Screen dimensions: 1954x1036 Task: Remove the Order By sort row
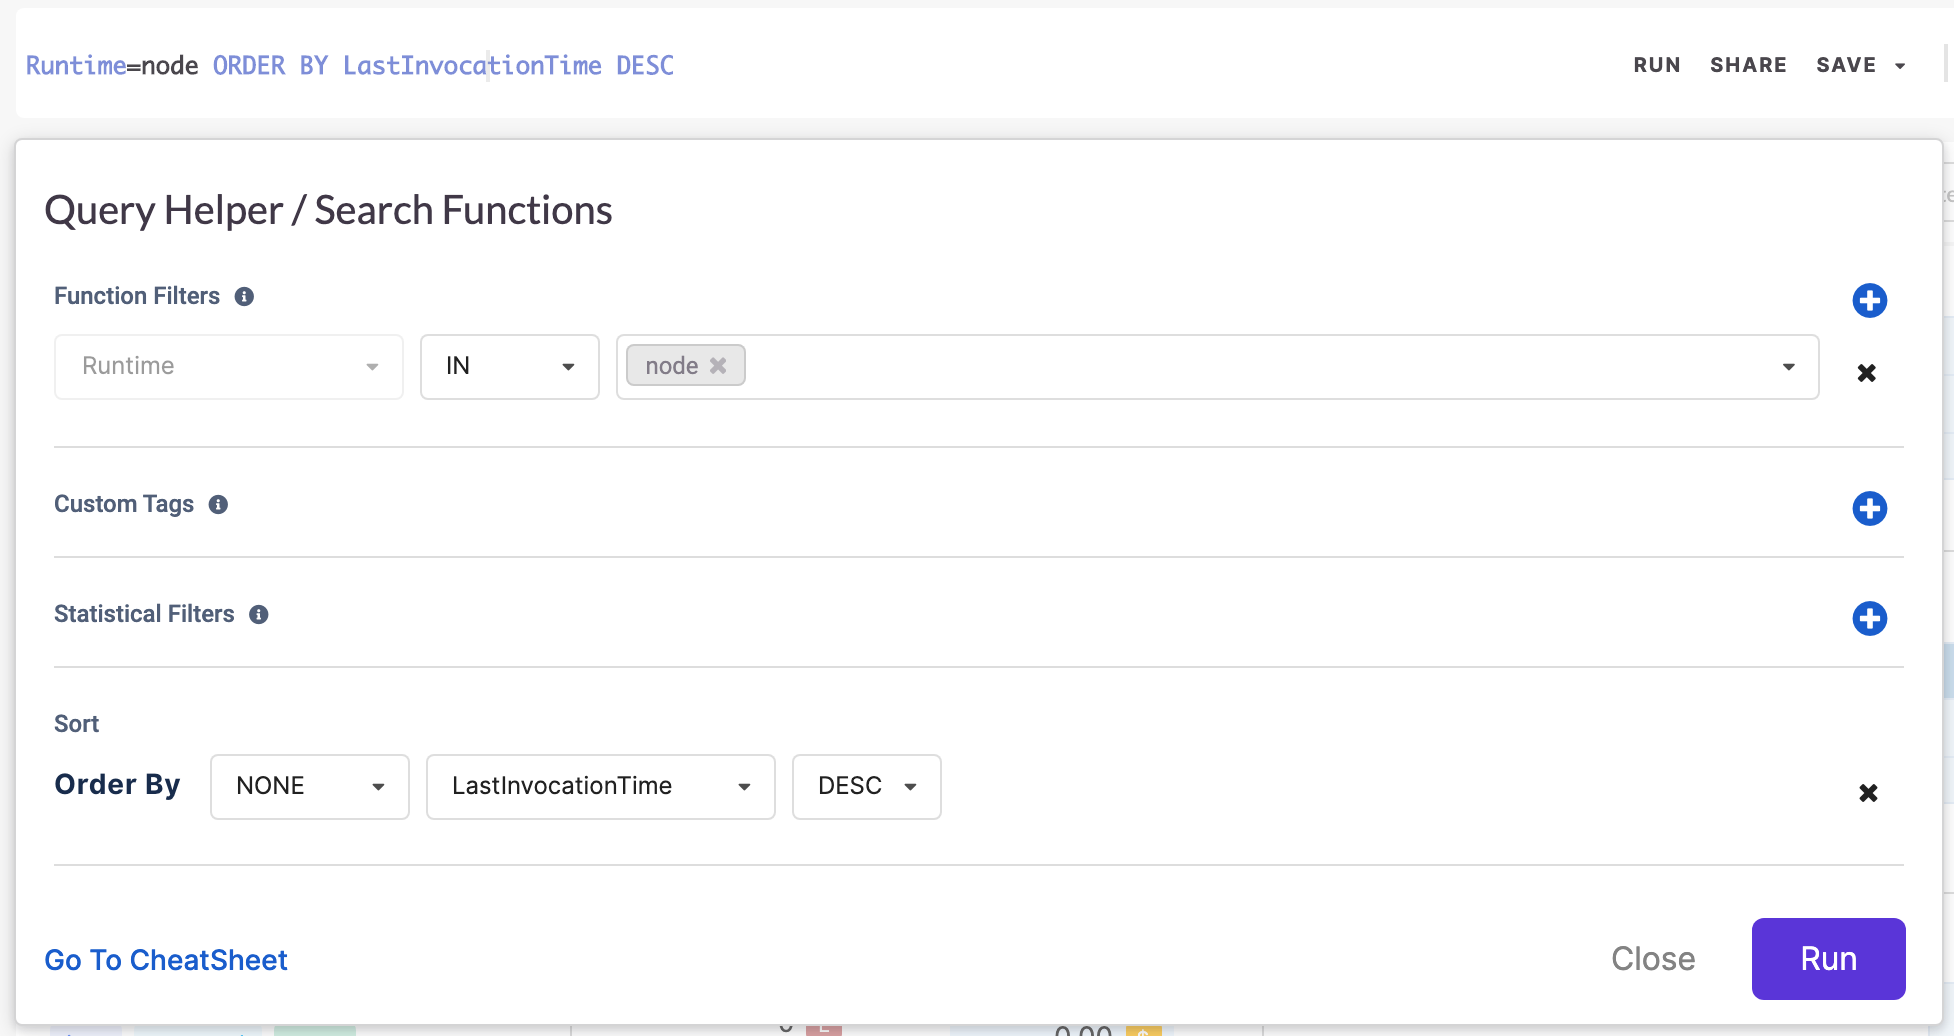coord(1867,793)
